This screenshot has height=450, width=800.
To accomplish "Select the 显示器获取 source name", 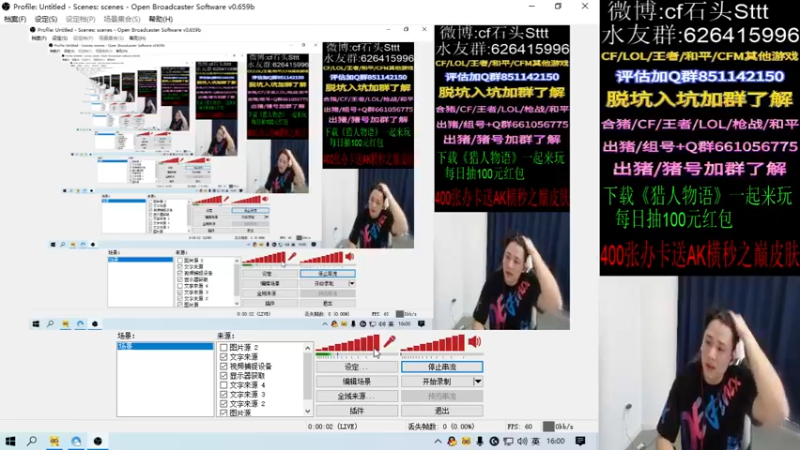I will pyautogui.click(x=247, y=376).
